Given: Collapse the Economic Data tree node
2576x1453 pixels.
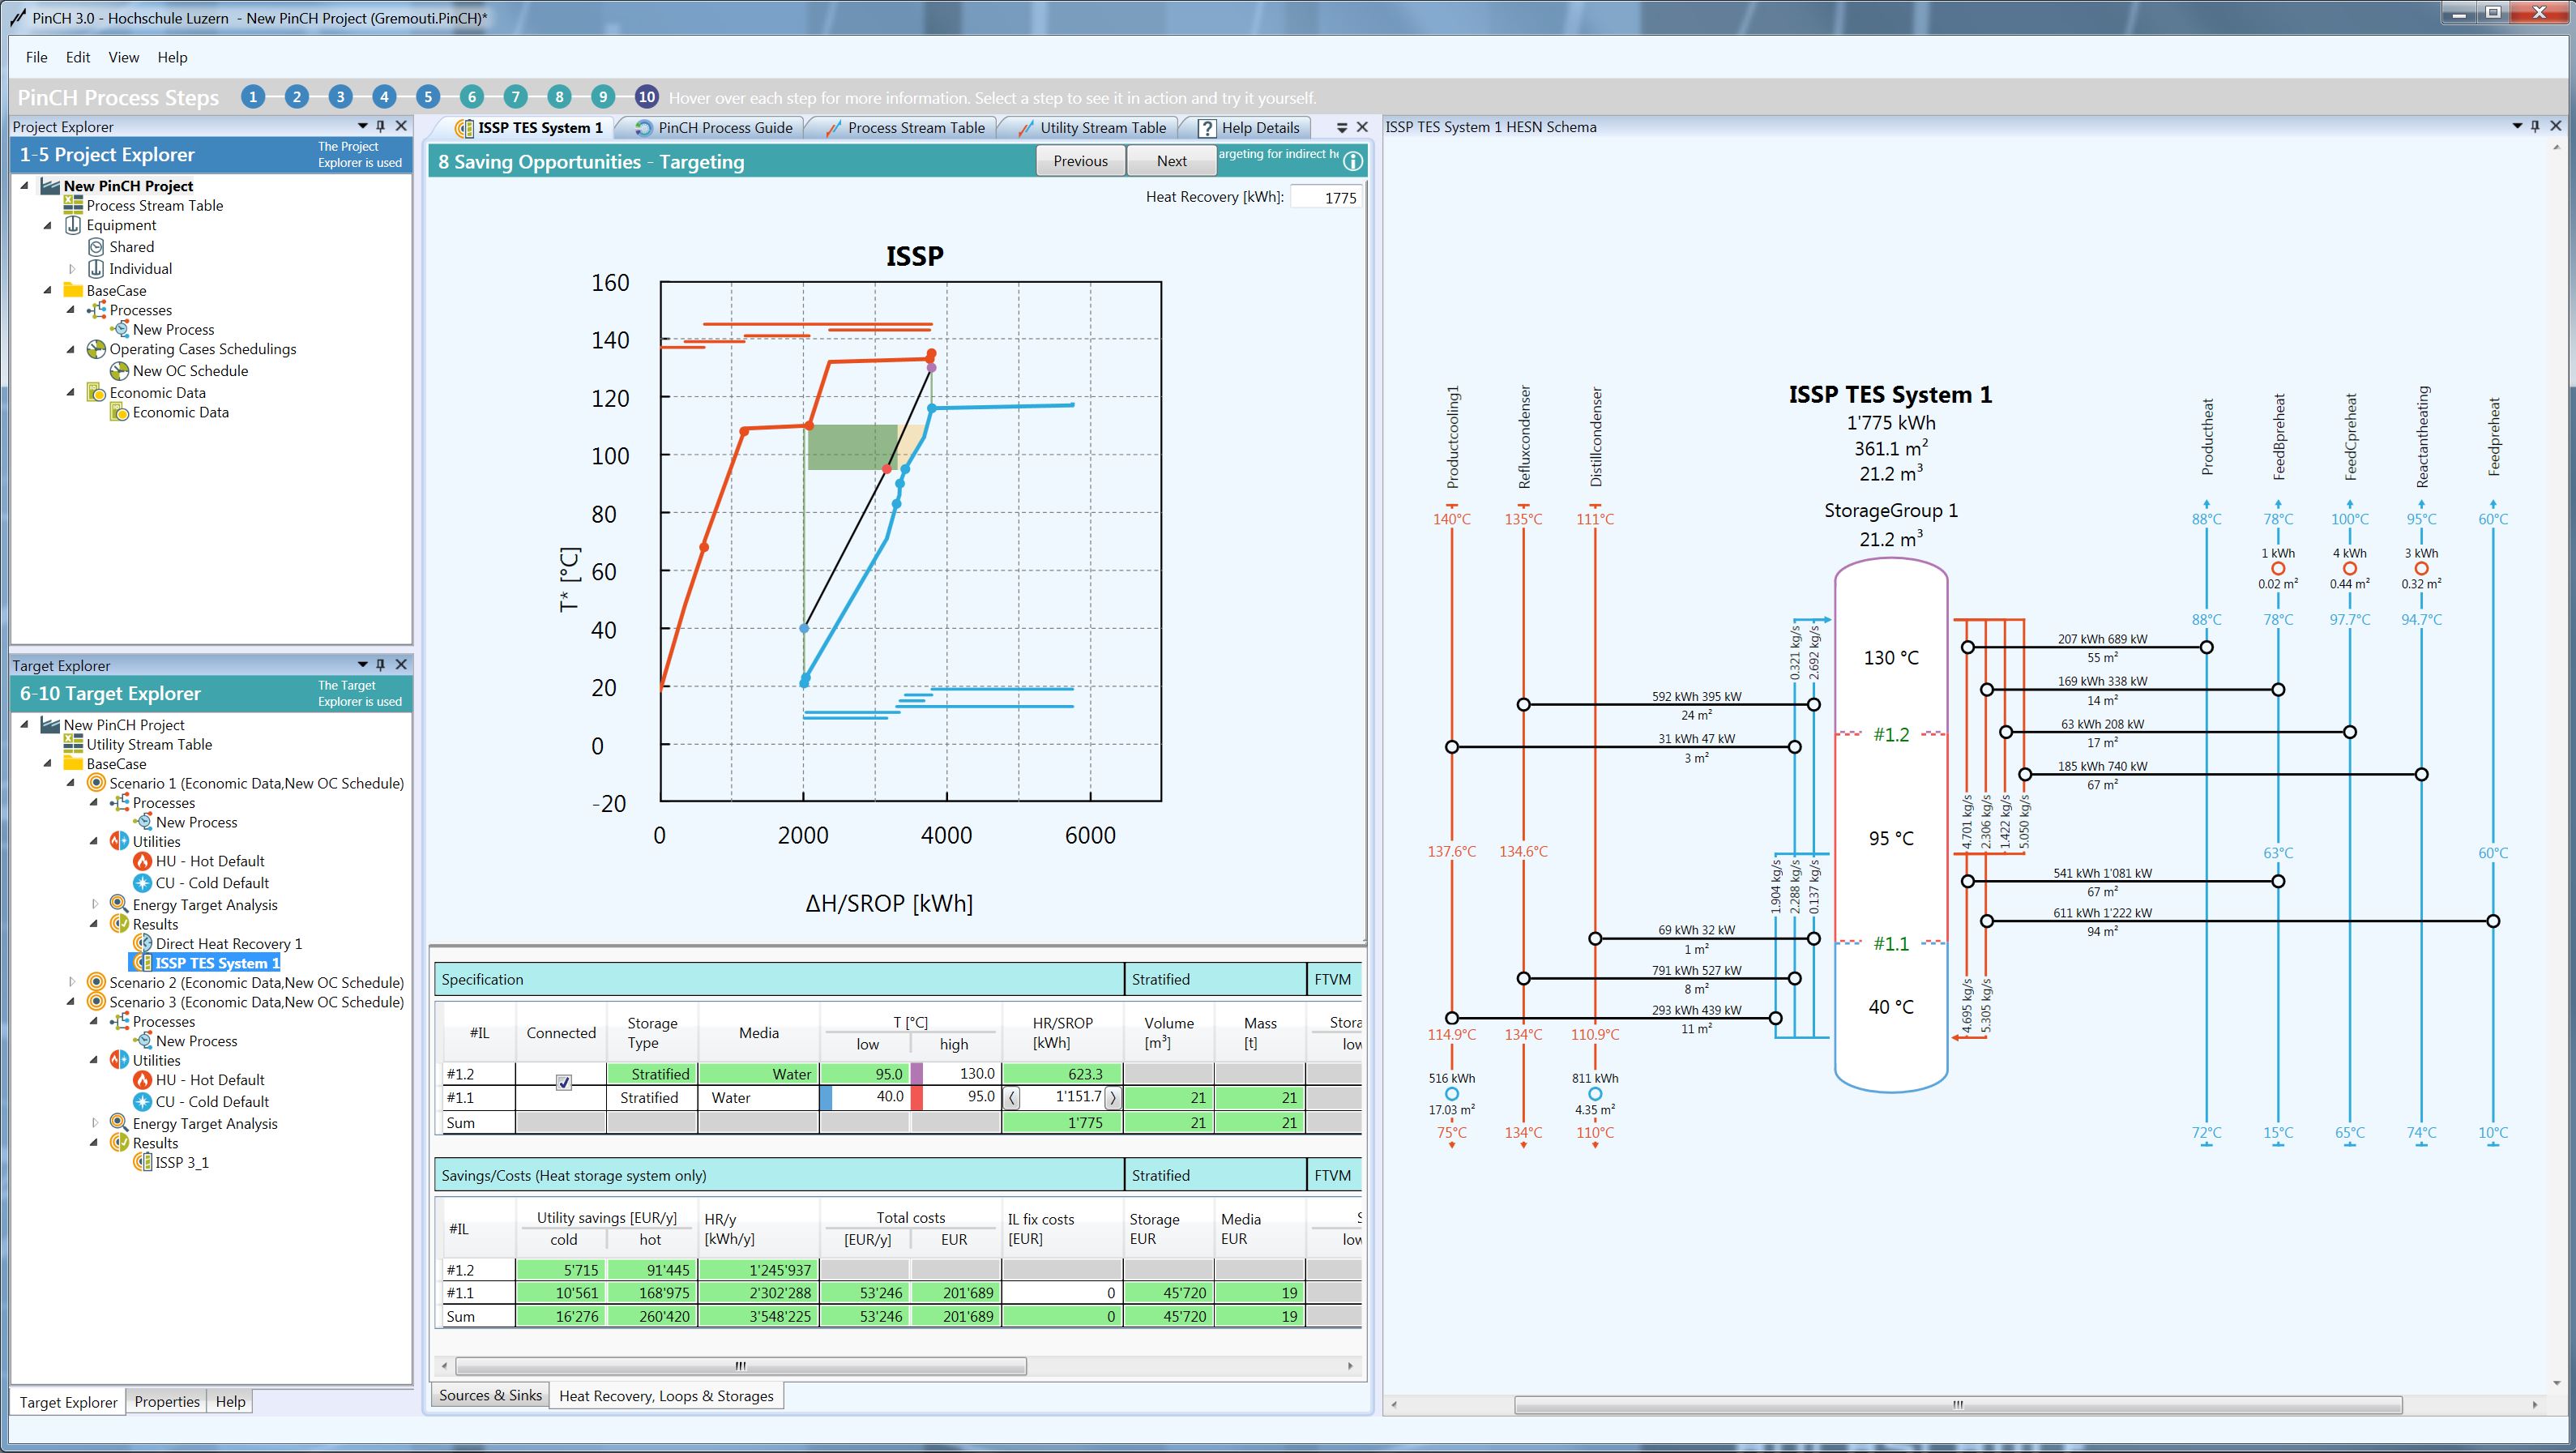Looking at the screenshot, I should pyautogui.click(x=71, y=392).
